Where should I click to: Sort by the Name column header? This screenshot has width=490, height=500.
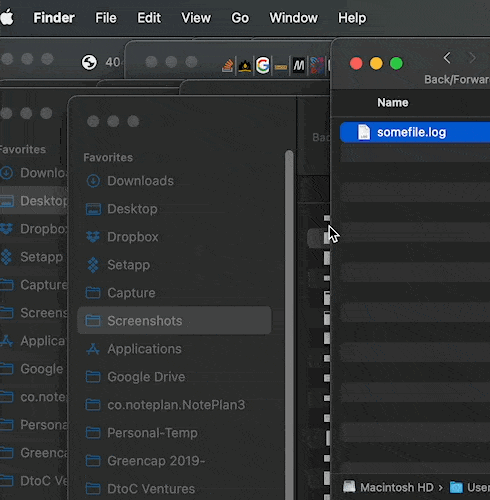pos(393,103)
